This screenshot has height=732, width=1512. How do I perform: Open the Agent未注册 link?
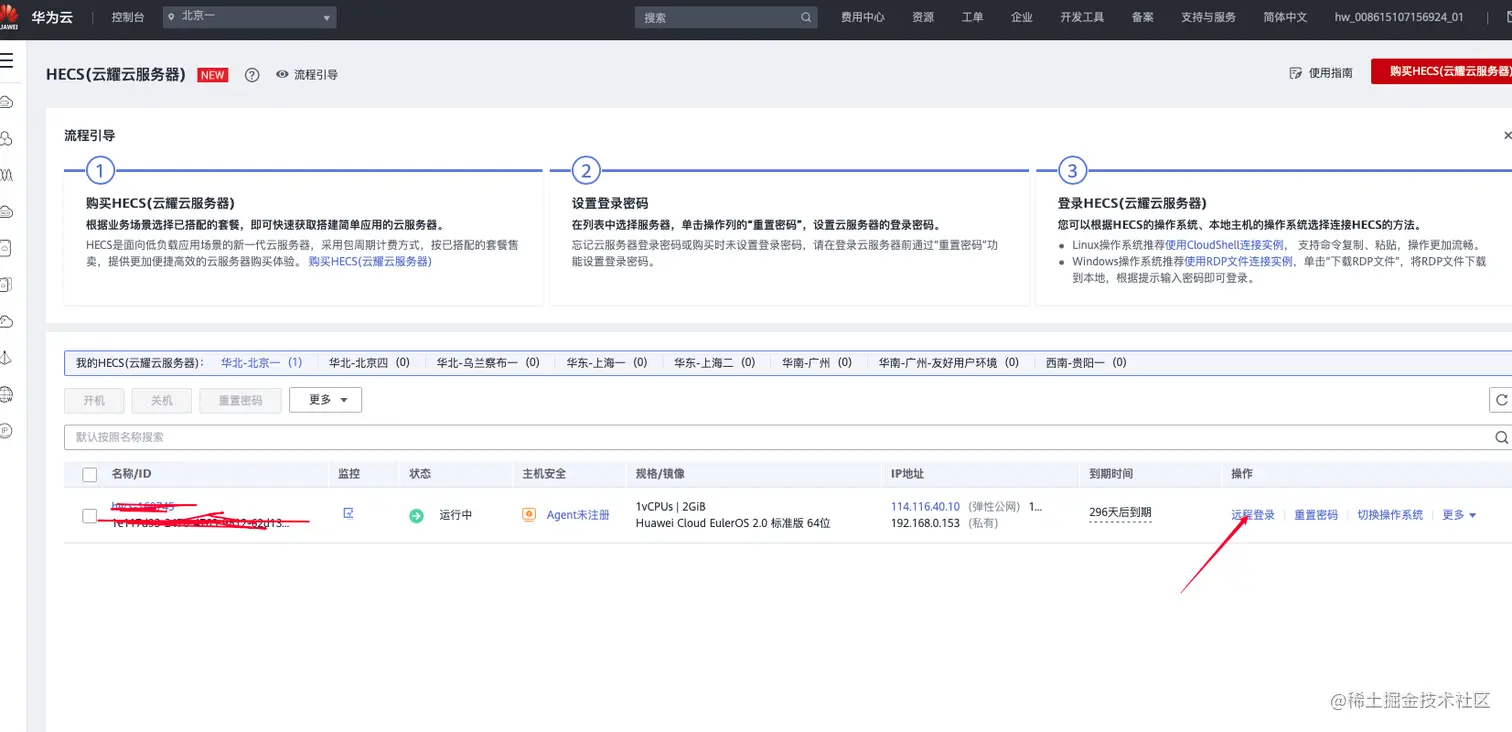(578, 515)
